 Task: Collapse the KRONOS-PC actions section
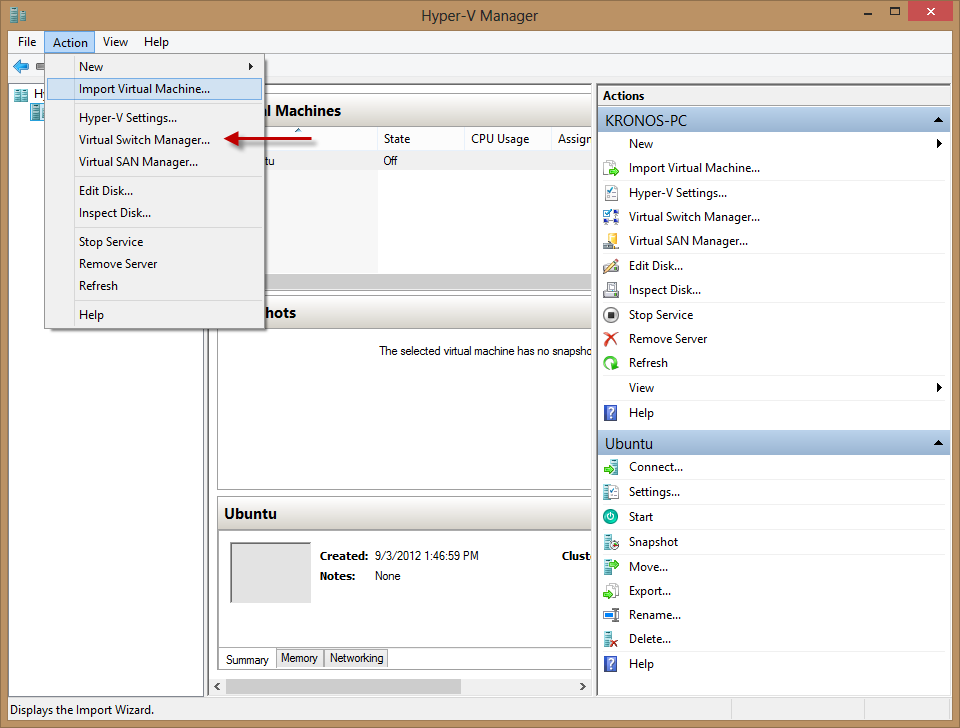938,120
